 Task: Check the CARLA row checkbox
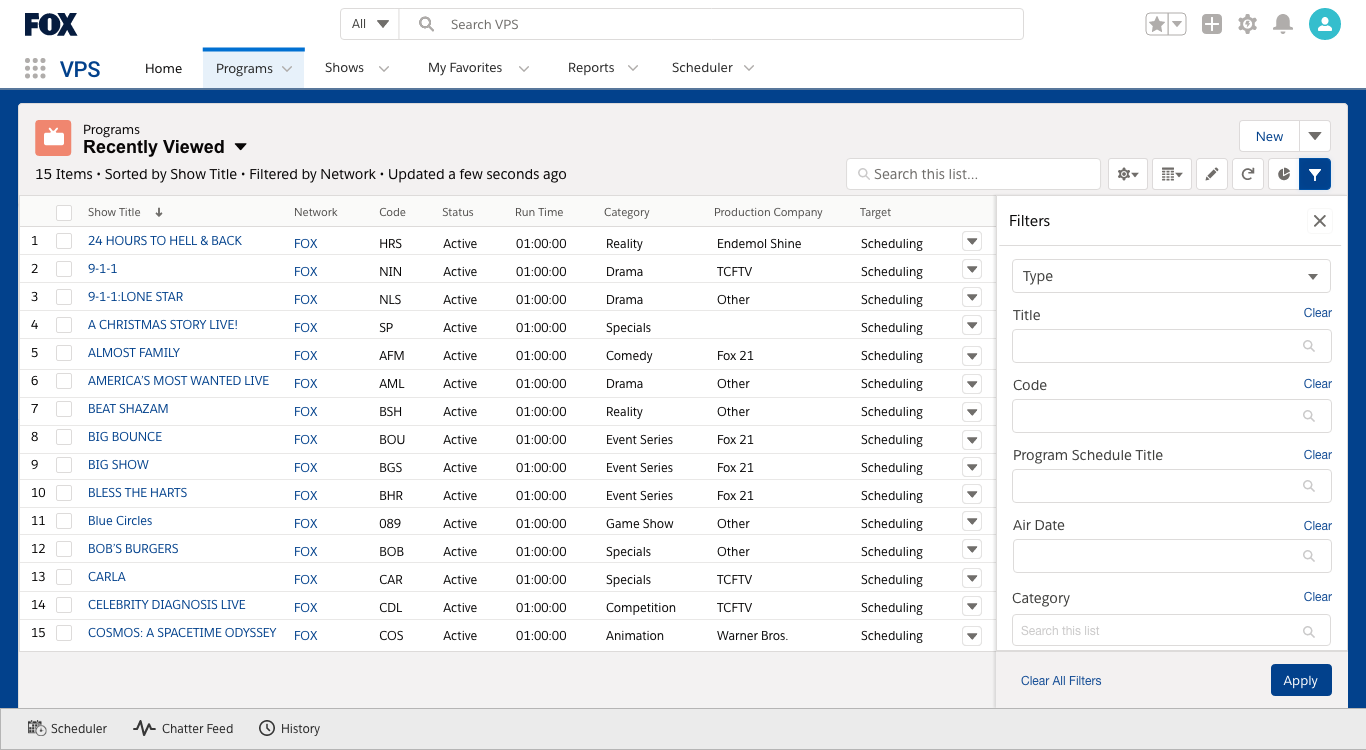click(x=64, y=577)
